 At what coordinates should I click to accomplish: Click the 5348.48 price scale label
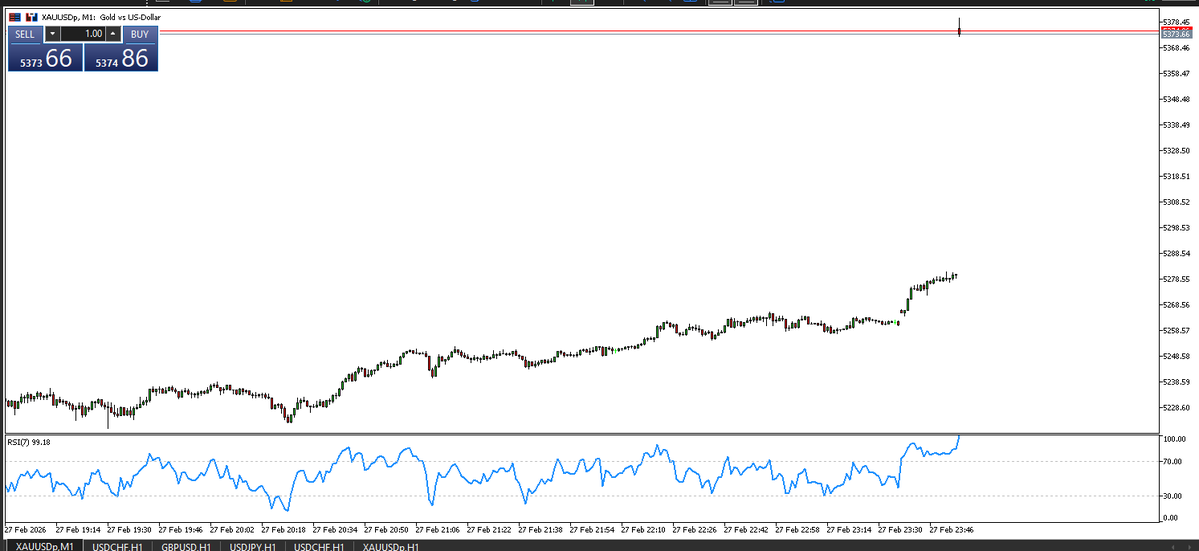click(1176, 99)
